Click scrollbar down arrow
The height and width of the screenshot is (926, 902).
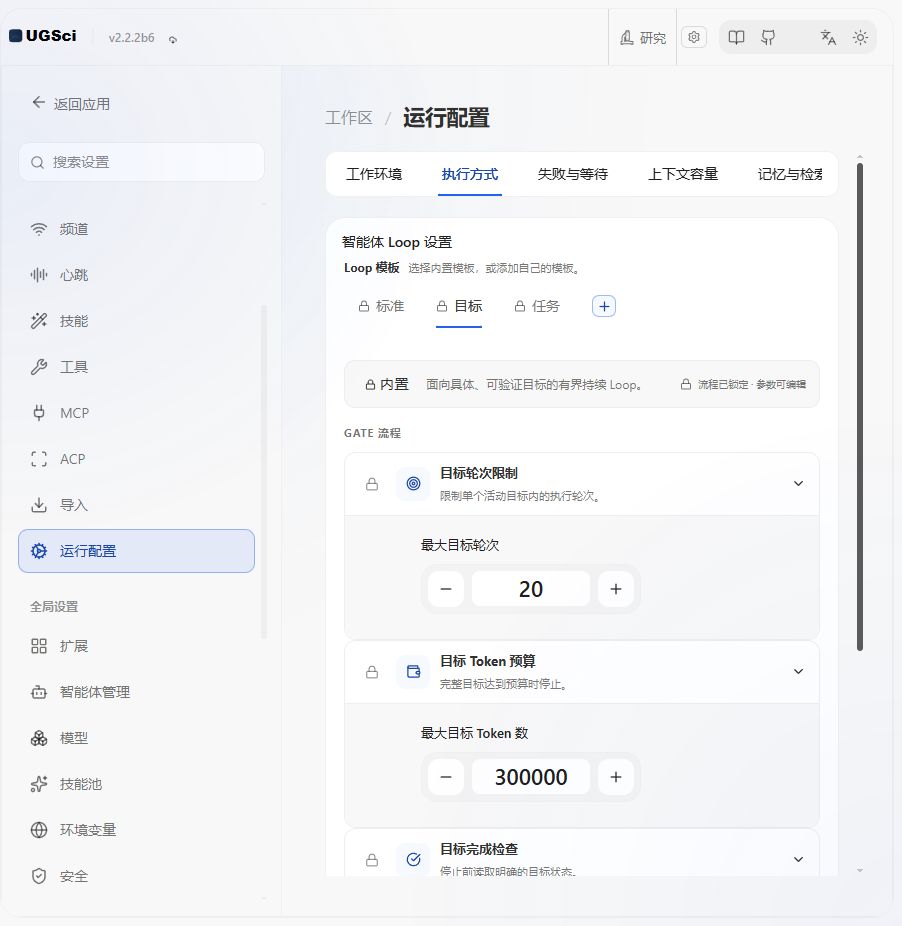click(860, 870)
